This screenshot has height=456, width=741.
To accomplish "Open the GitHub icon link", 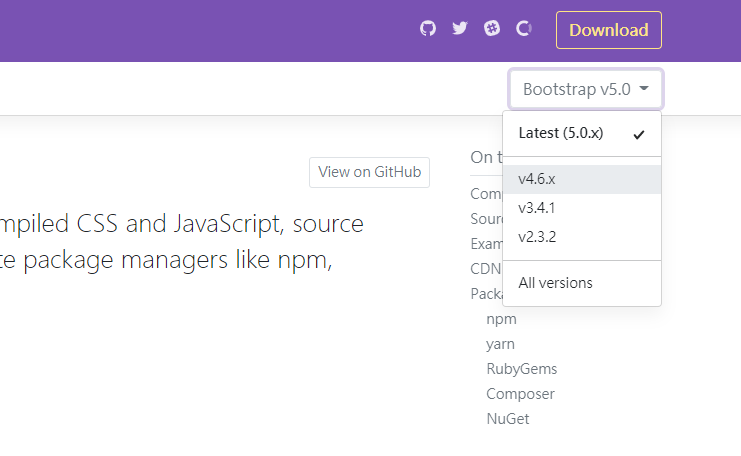I will tap(428, 29).
